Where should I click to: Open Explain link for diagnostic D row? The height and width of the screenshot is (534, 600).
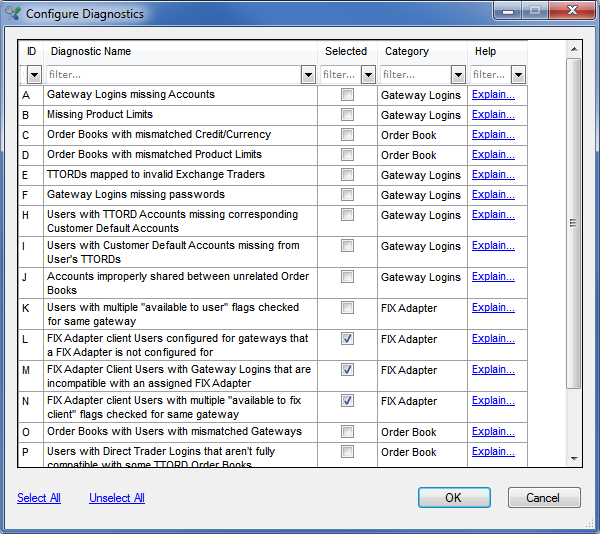point(493,155)
